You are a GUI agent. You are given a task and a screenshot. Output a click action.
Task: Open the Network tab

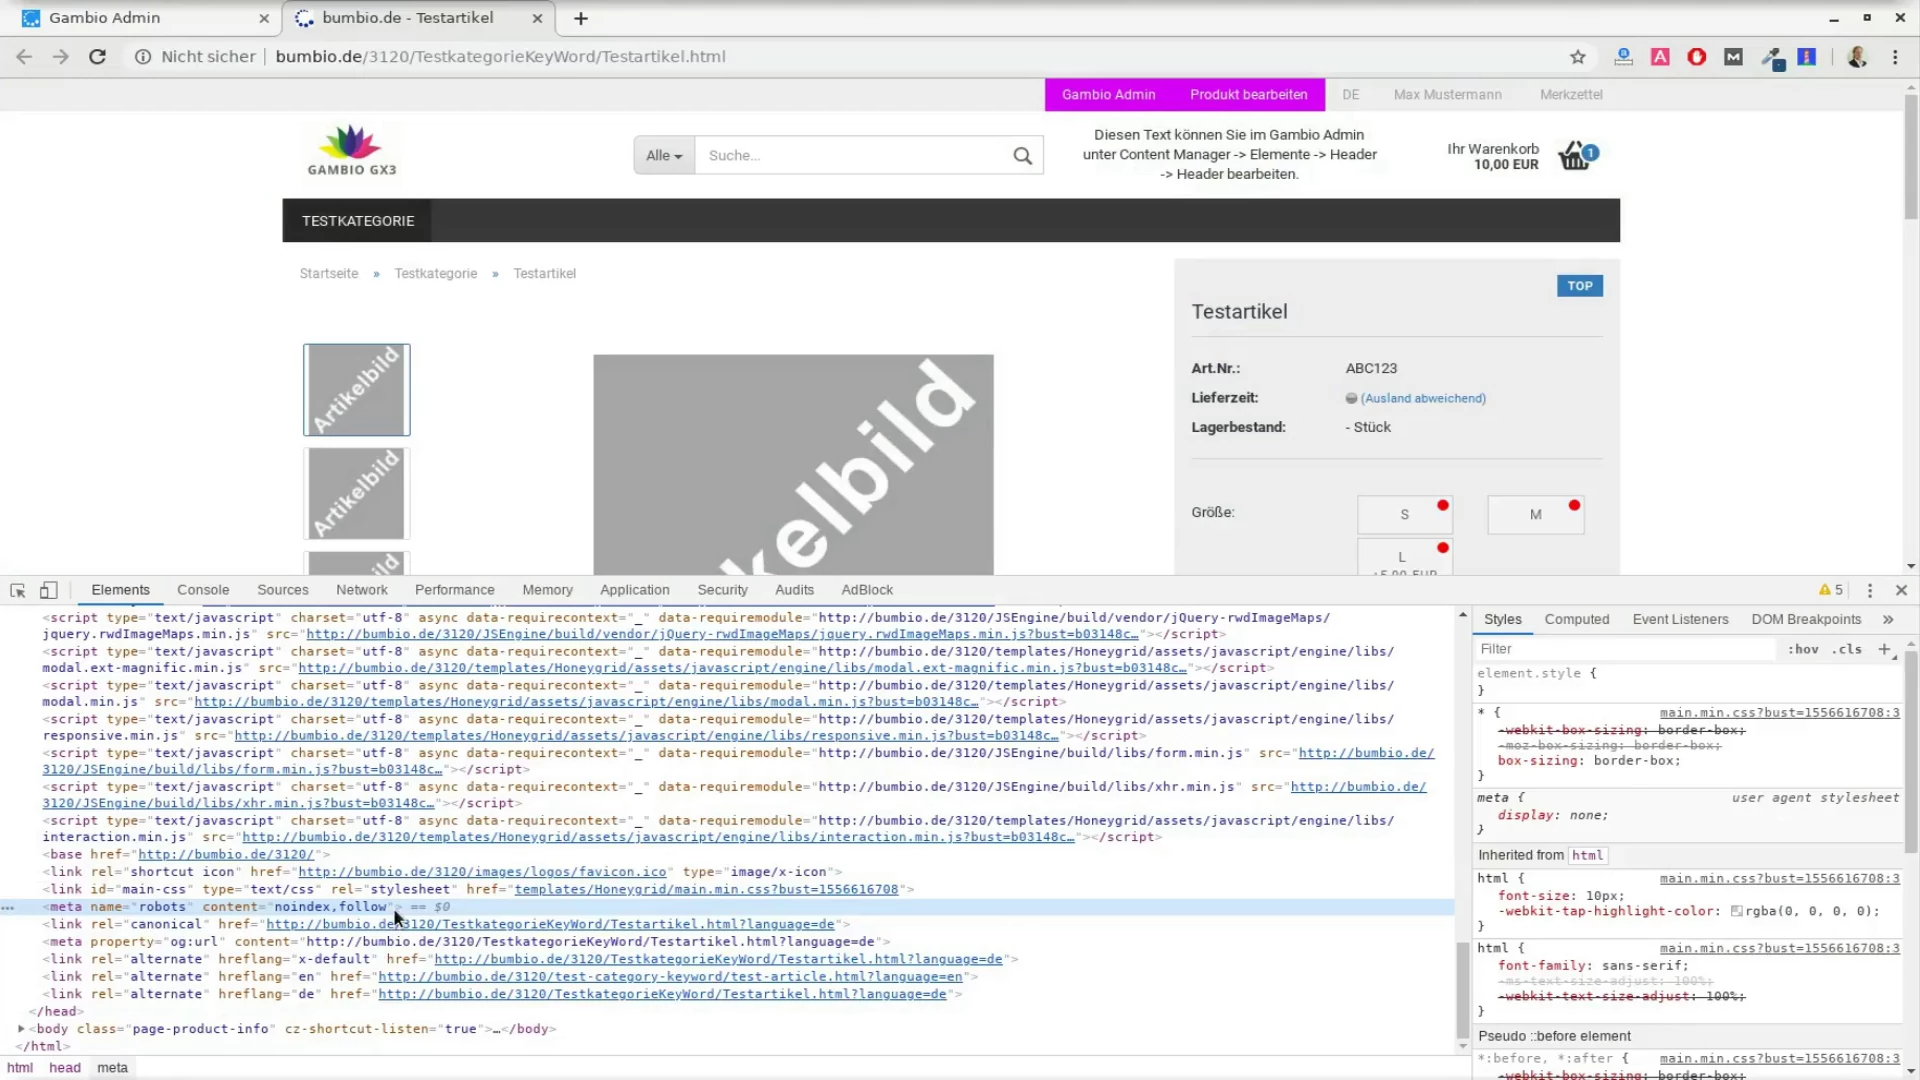coord(361,590)
